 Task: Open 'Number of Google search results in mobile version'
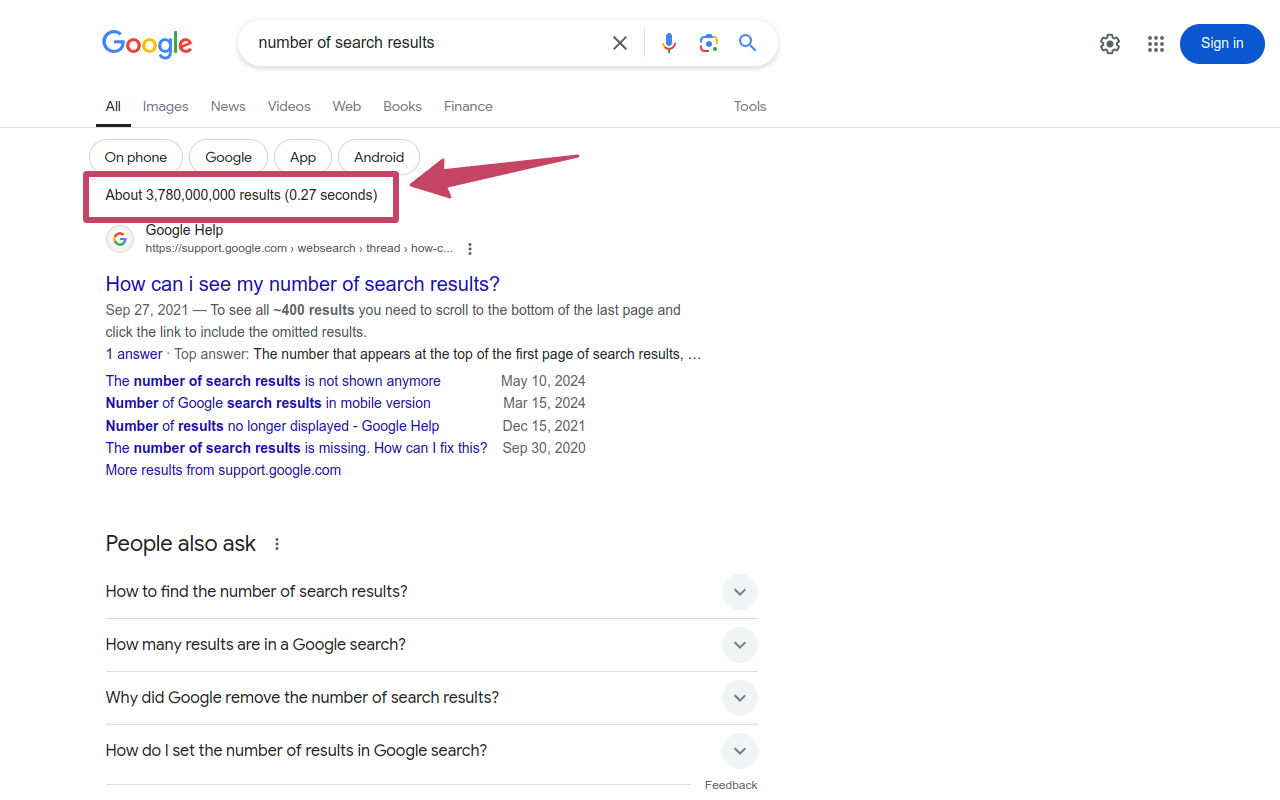pos(268,403)
